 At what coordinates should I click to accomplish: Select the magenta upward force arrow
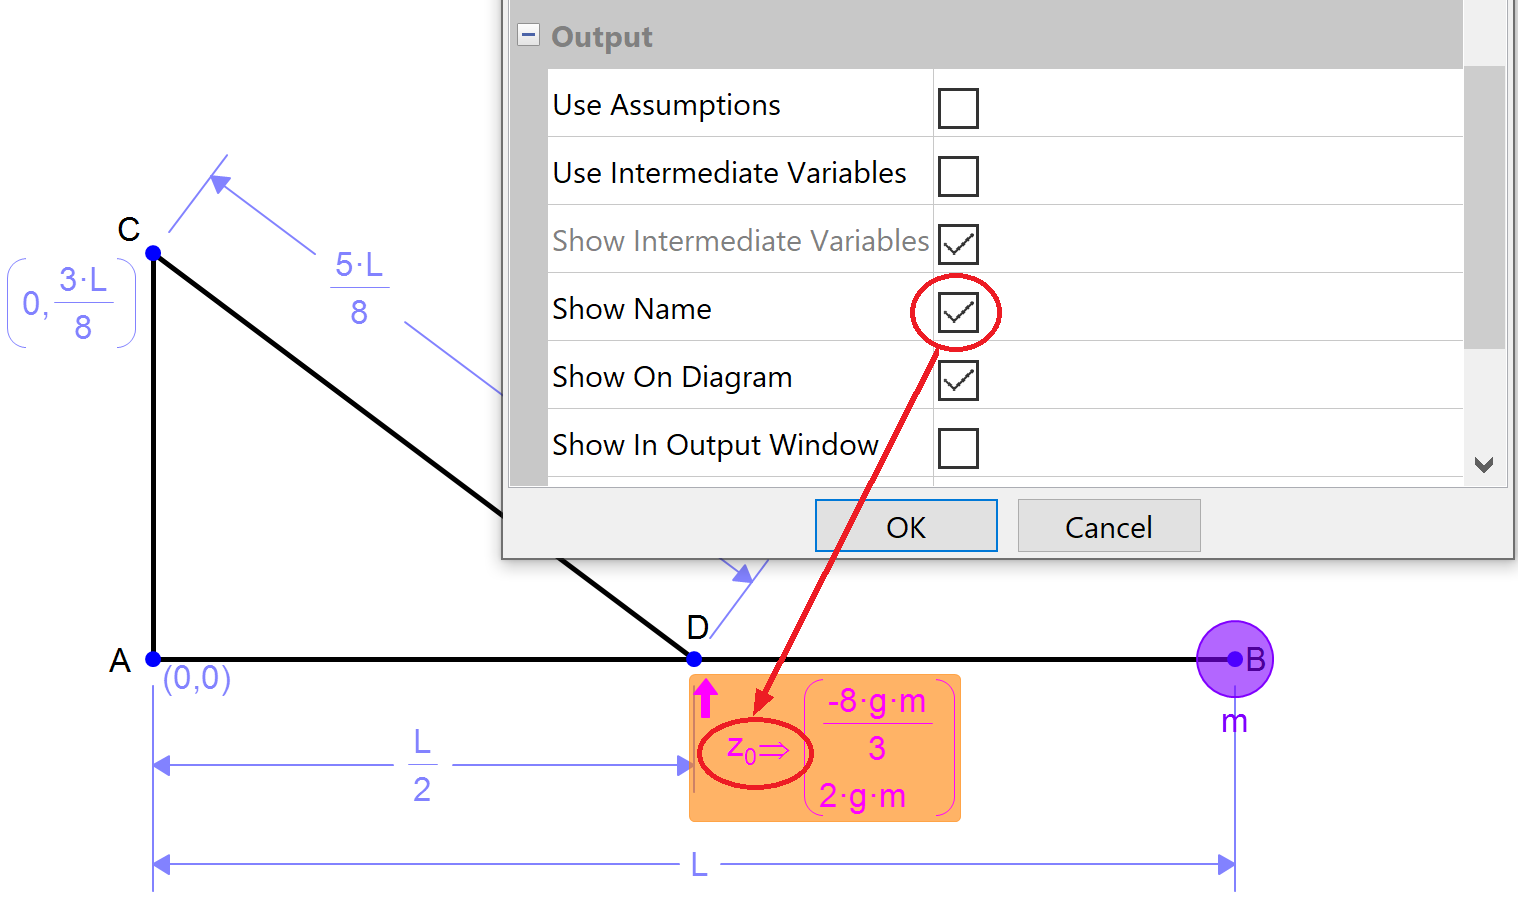(706, 697)
